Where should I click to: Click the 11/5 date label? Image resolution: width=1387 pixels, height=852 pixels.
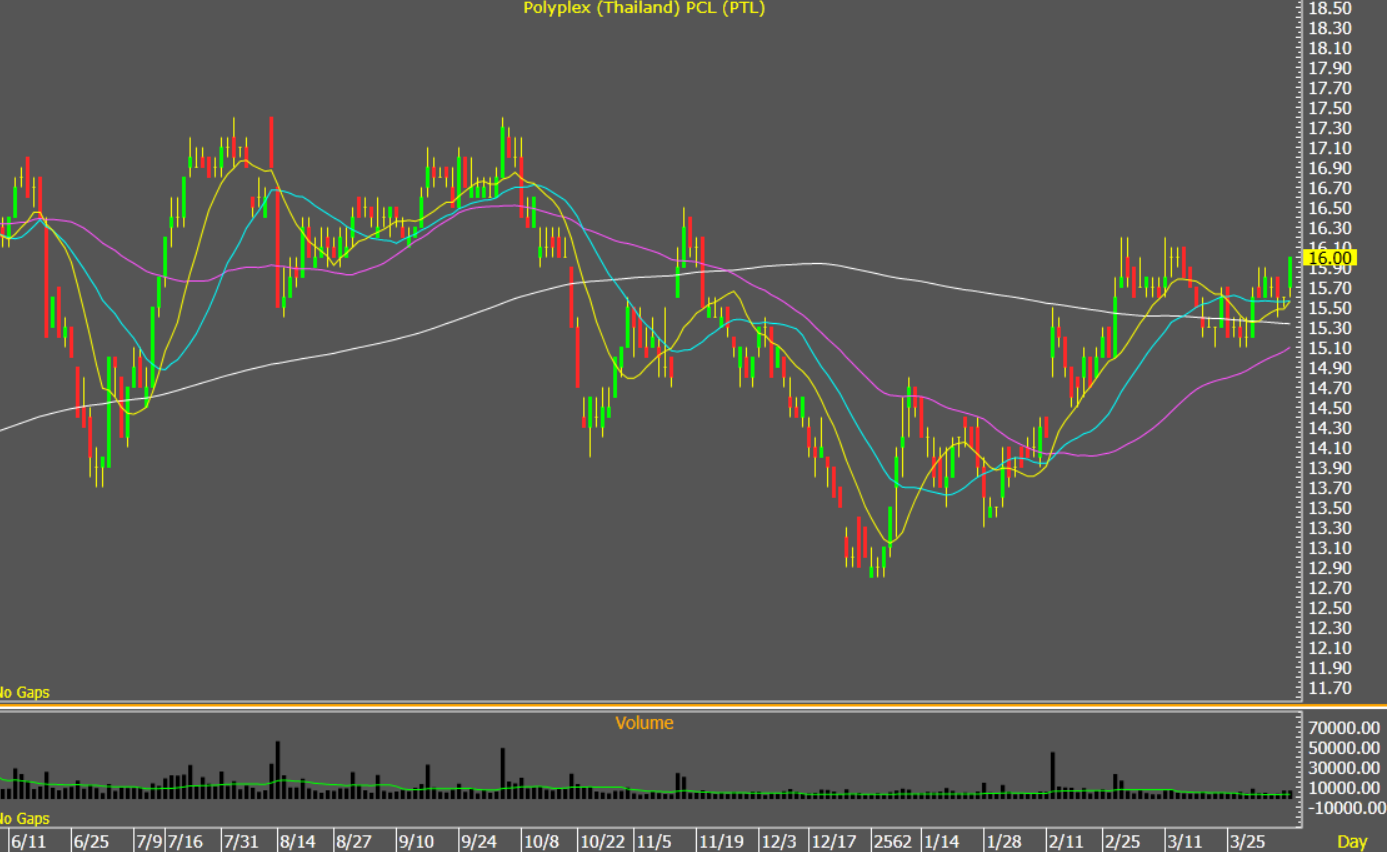tap(654, 840)
